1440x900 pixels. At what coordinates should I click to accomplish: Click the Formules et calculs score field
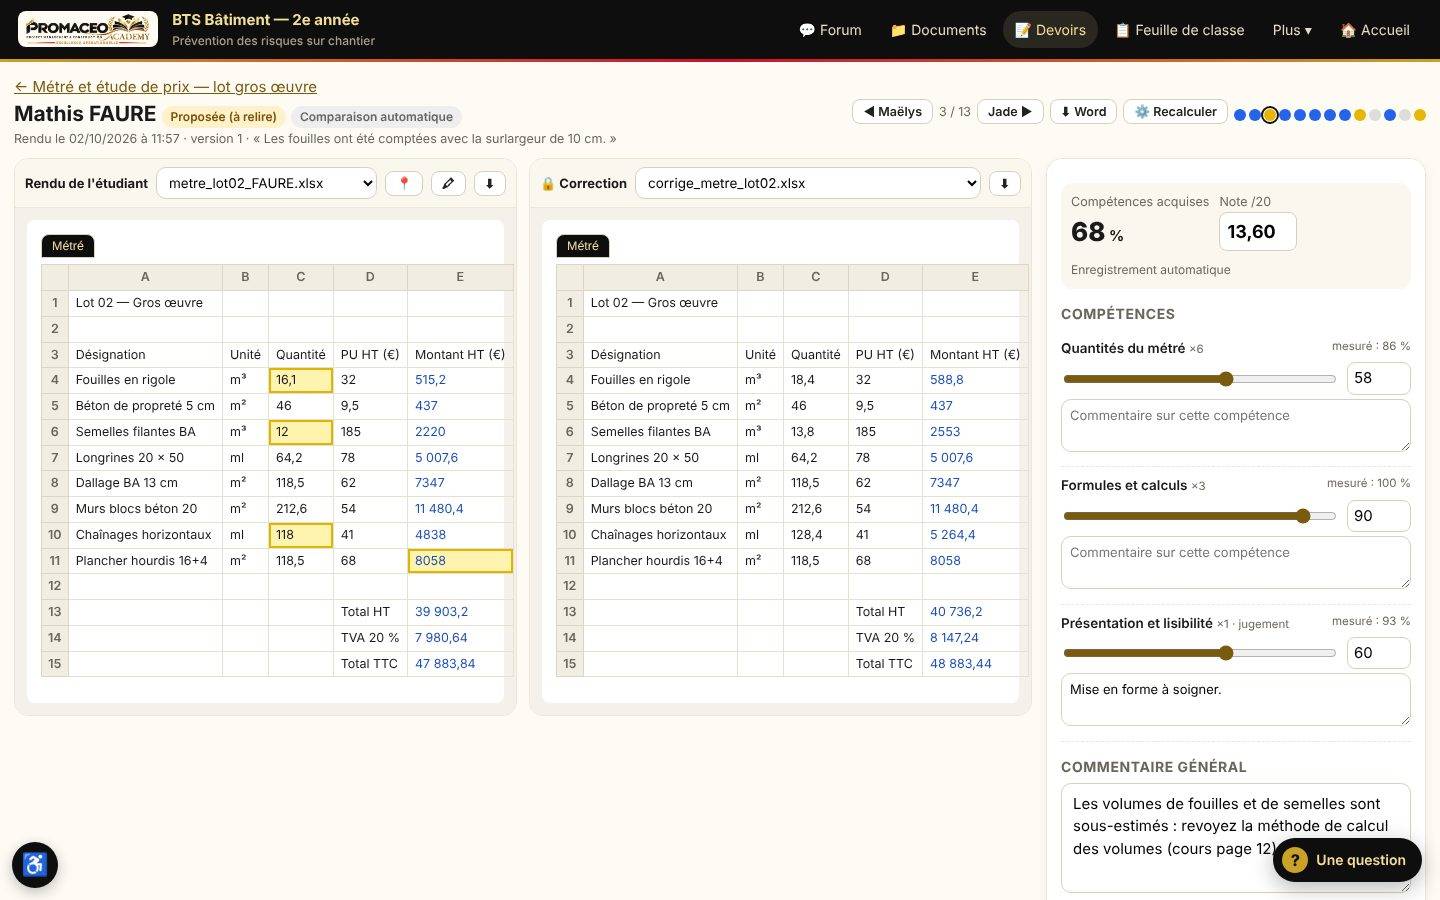click(x=1378, y=516)
